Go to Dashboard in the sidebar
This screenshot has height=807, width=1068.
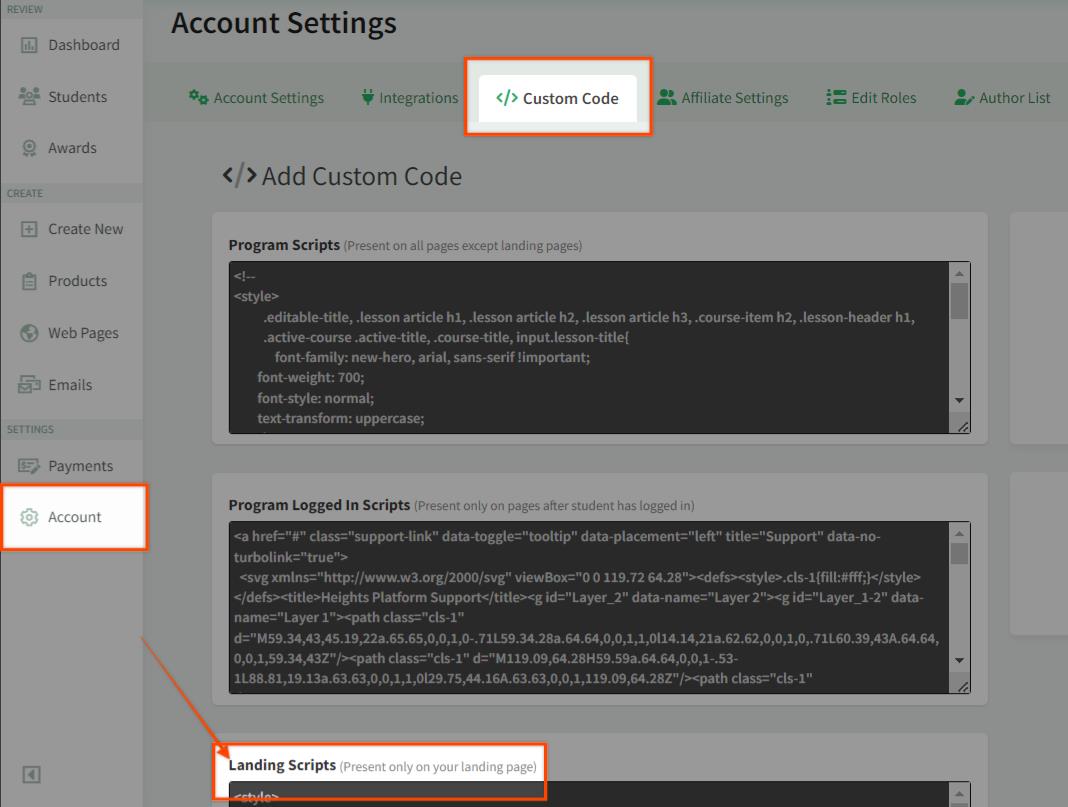[x=72, y=46]
